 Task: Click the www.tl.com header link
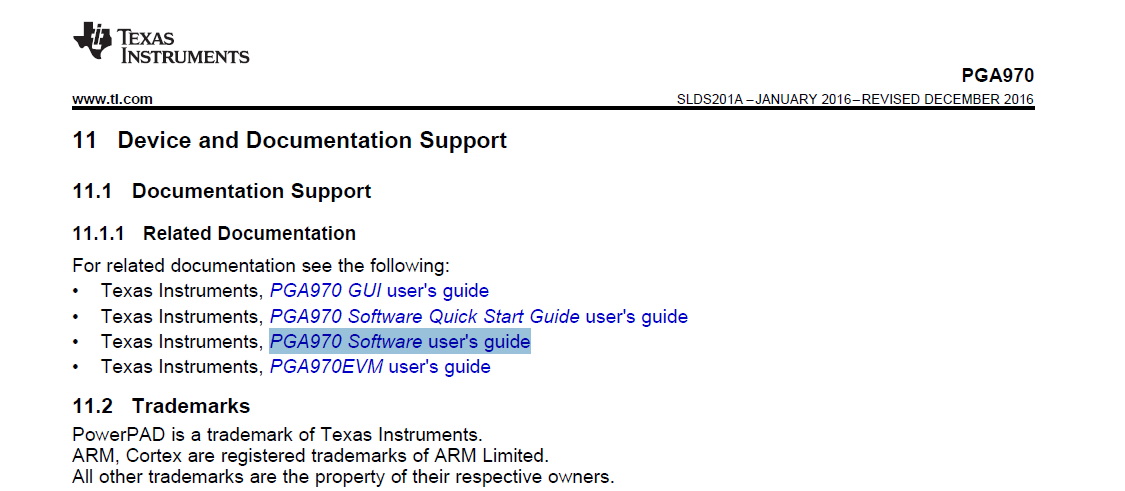[x=113, y=99]
